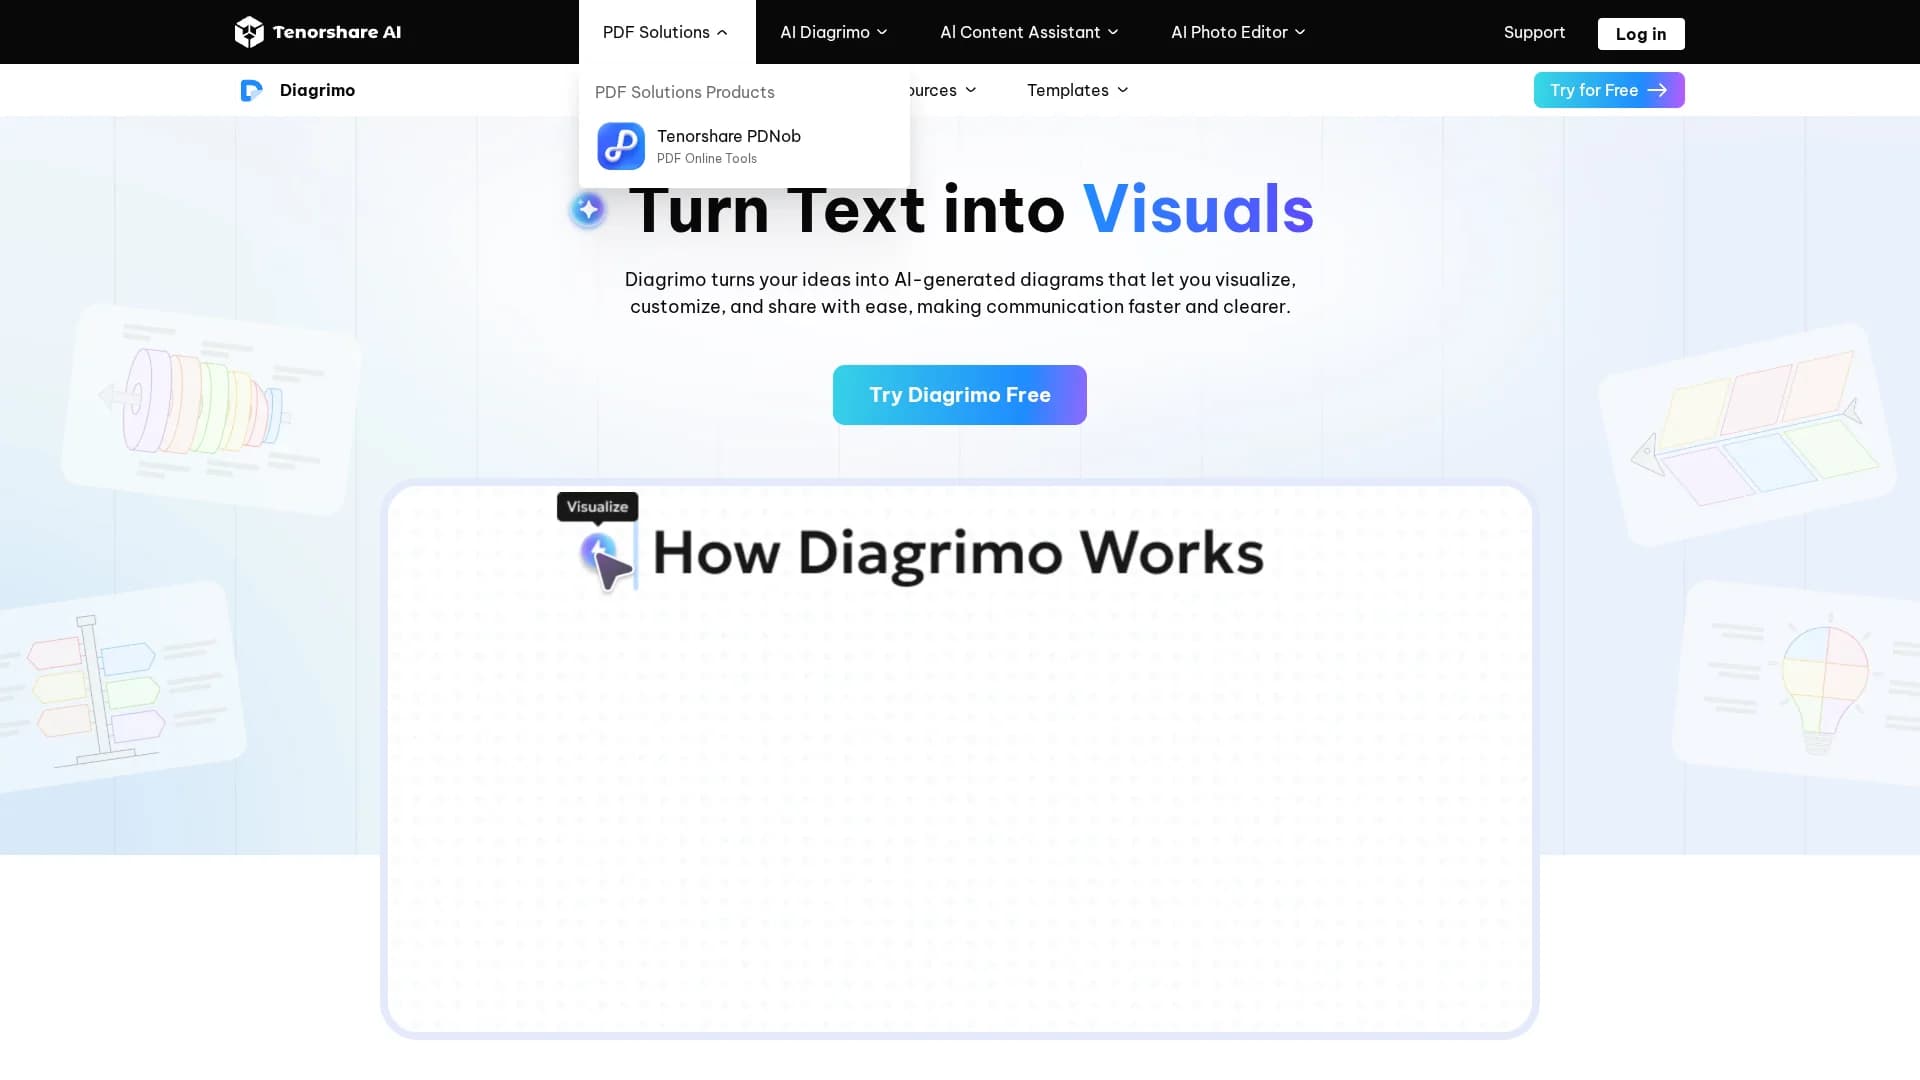
Task: Click the Visualize cursor icon
Action: (607, 561)
